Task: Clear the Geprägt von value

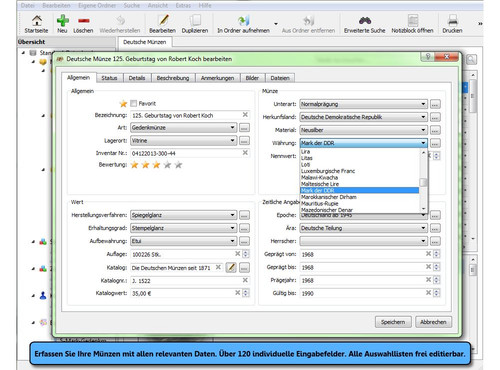Action: click(428, 254)
